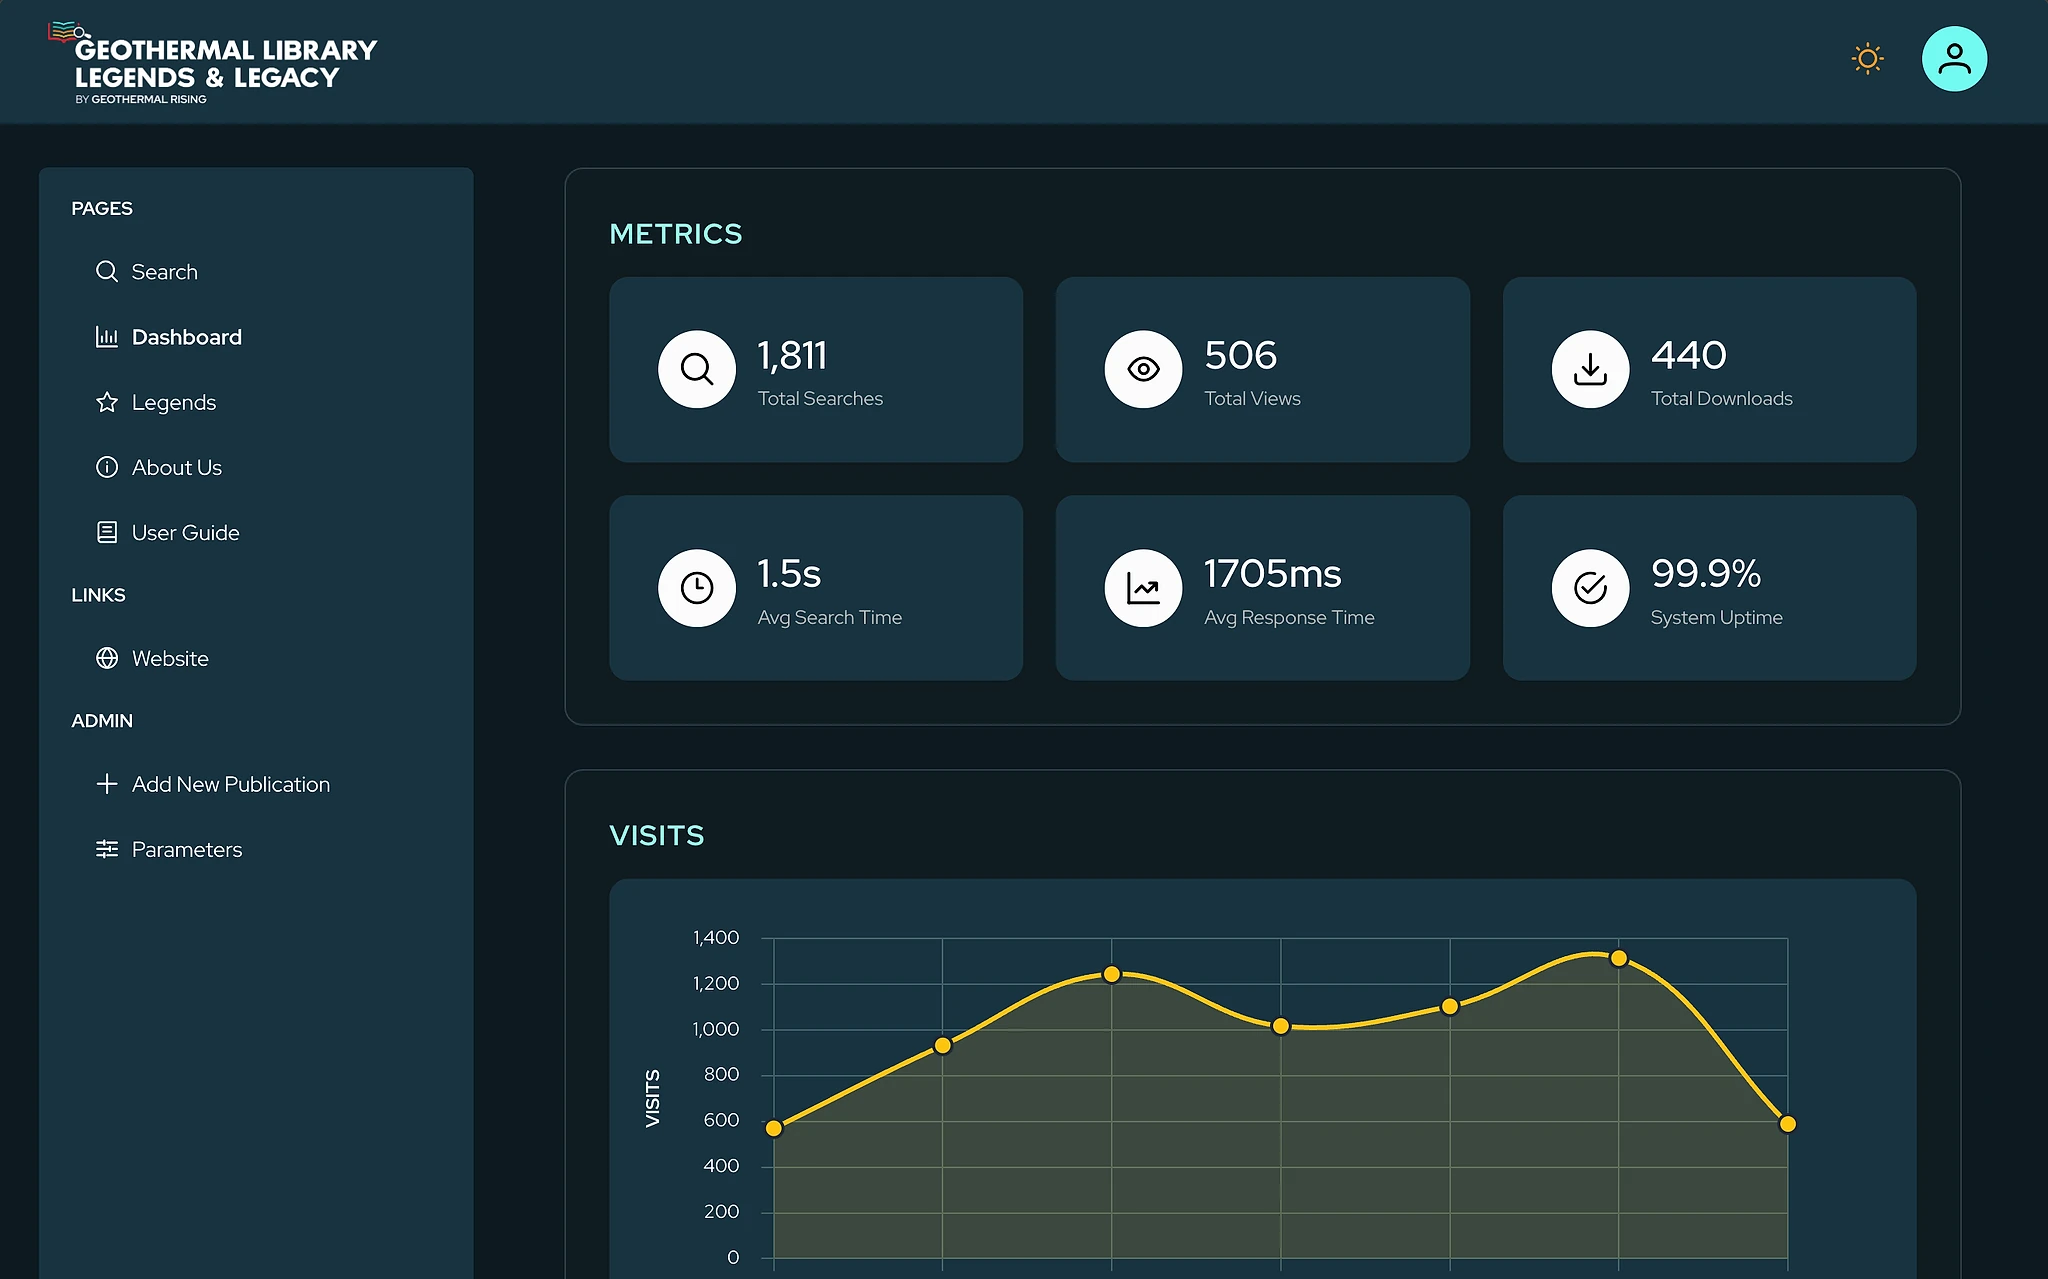Click the ADMIN sidebar heading

[101, 721]
